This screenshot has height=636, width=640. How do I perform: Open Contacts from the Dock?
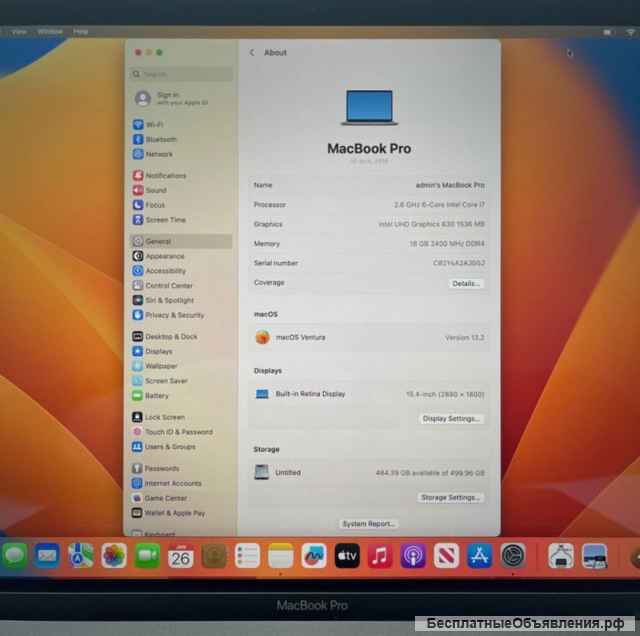[x=214, y=555]
